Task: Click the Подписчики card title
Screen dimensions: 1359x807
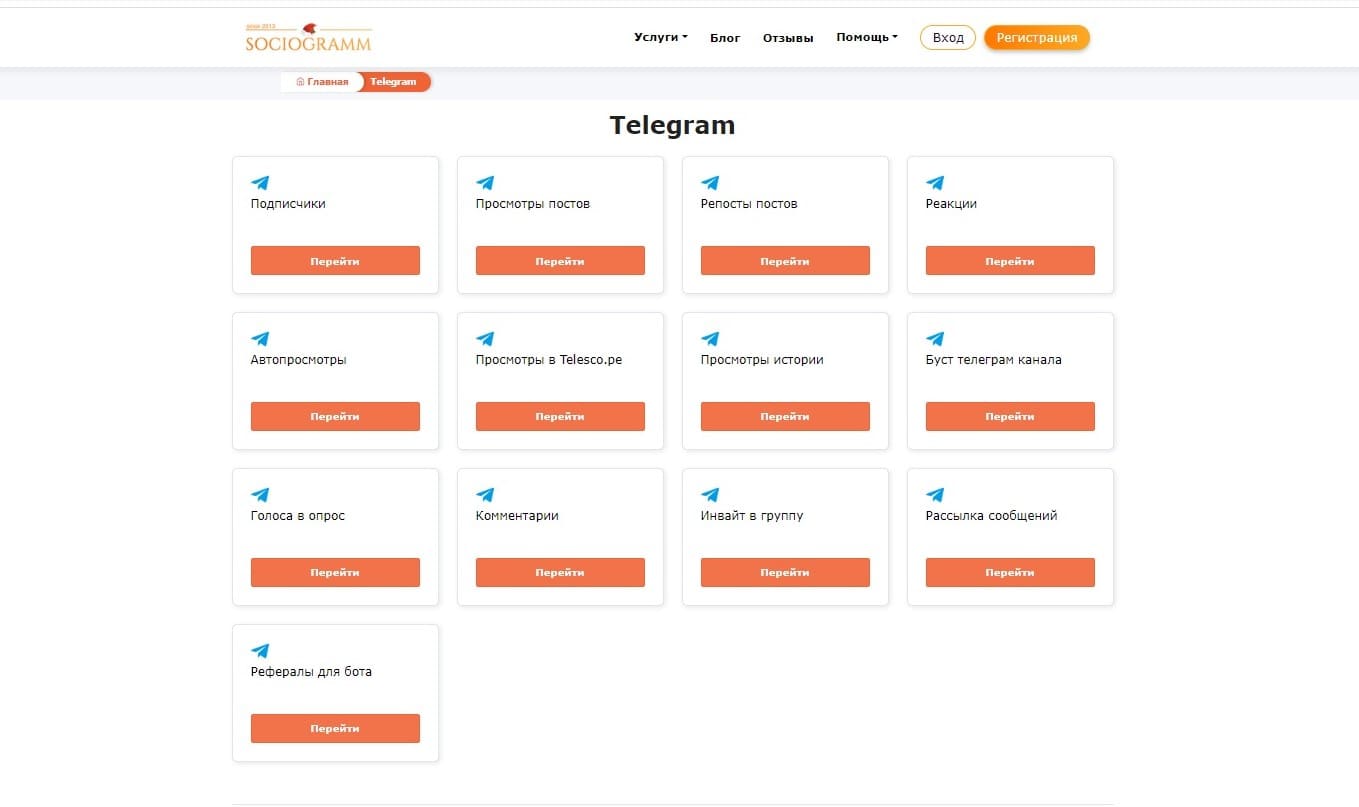Action: pos(288,204)
